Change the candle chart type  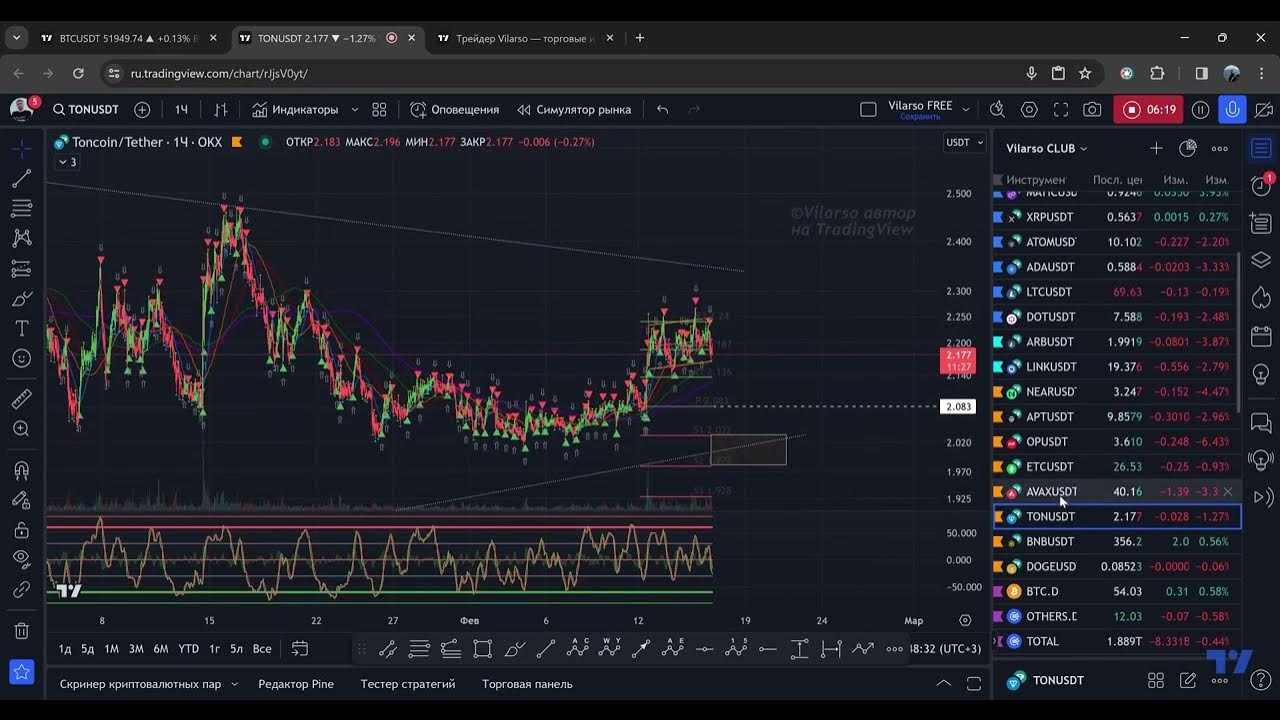[x=221, y=110]
